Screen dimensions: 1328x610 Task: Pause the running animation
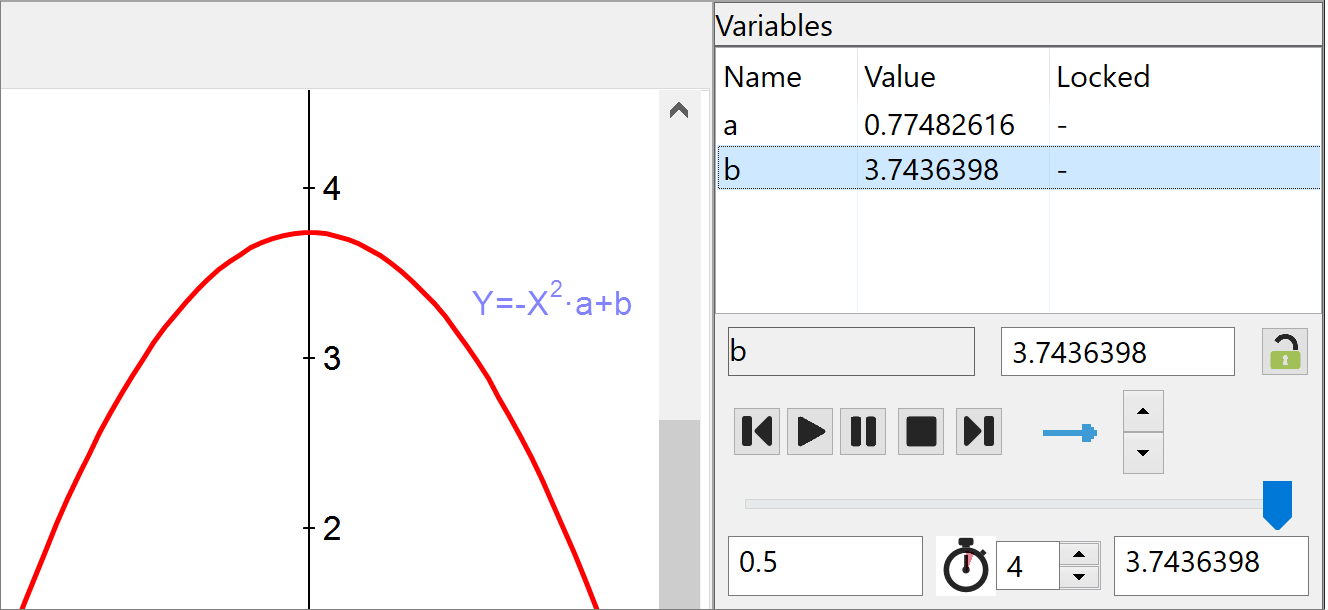point(863,431)
